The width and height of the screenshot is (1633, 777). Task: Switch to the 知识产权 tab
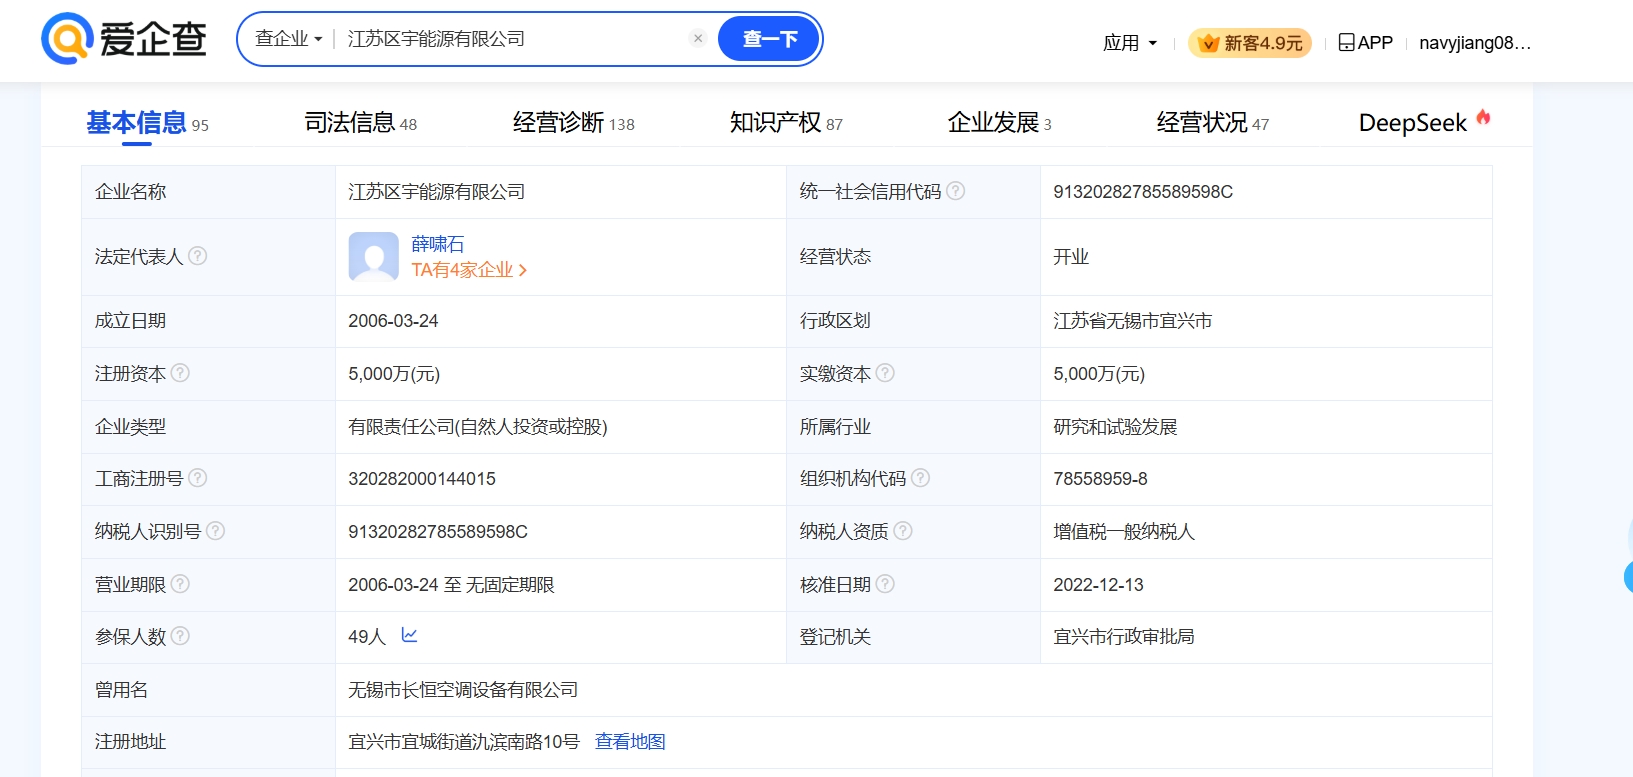[786, 123]
